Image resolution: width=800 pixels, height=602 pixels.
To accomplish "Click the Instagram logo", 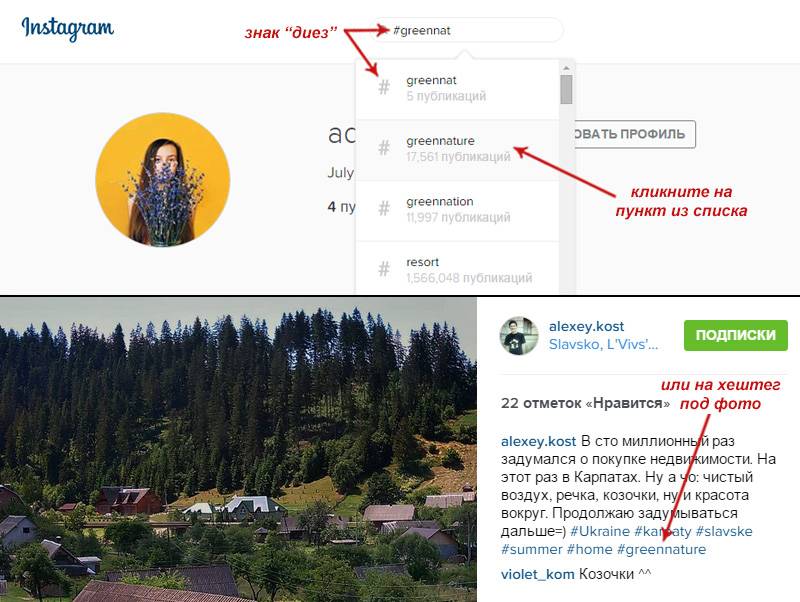I will tap(67, 28).
